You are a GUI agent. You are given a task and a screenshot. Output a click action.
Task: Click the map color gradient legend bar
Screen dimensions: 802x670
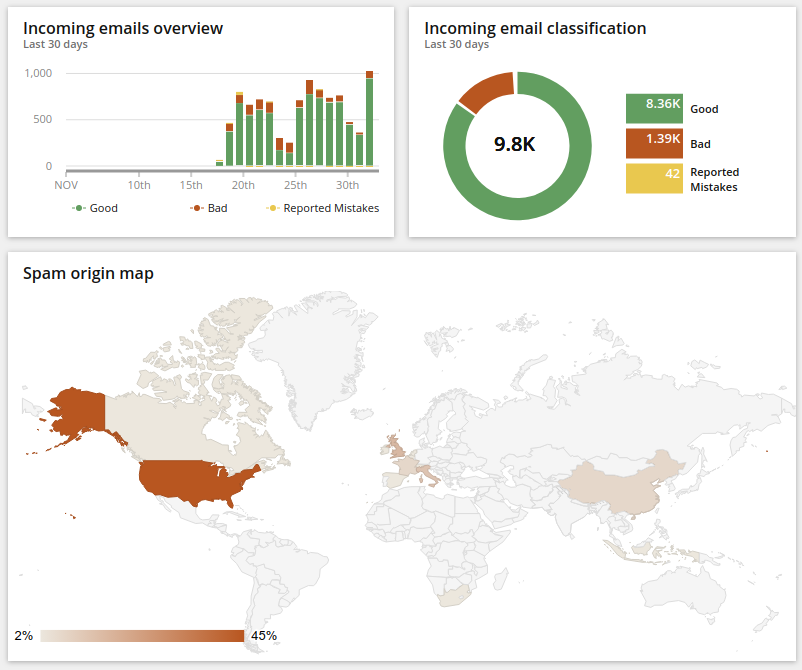142,636
